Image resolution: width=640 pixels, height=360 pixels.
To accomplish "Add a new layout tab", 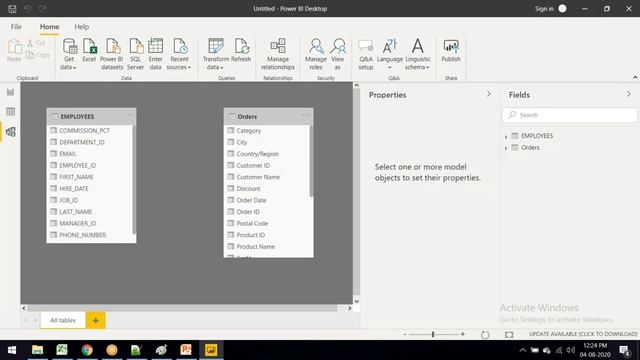I will coord(96,320).
